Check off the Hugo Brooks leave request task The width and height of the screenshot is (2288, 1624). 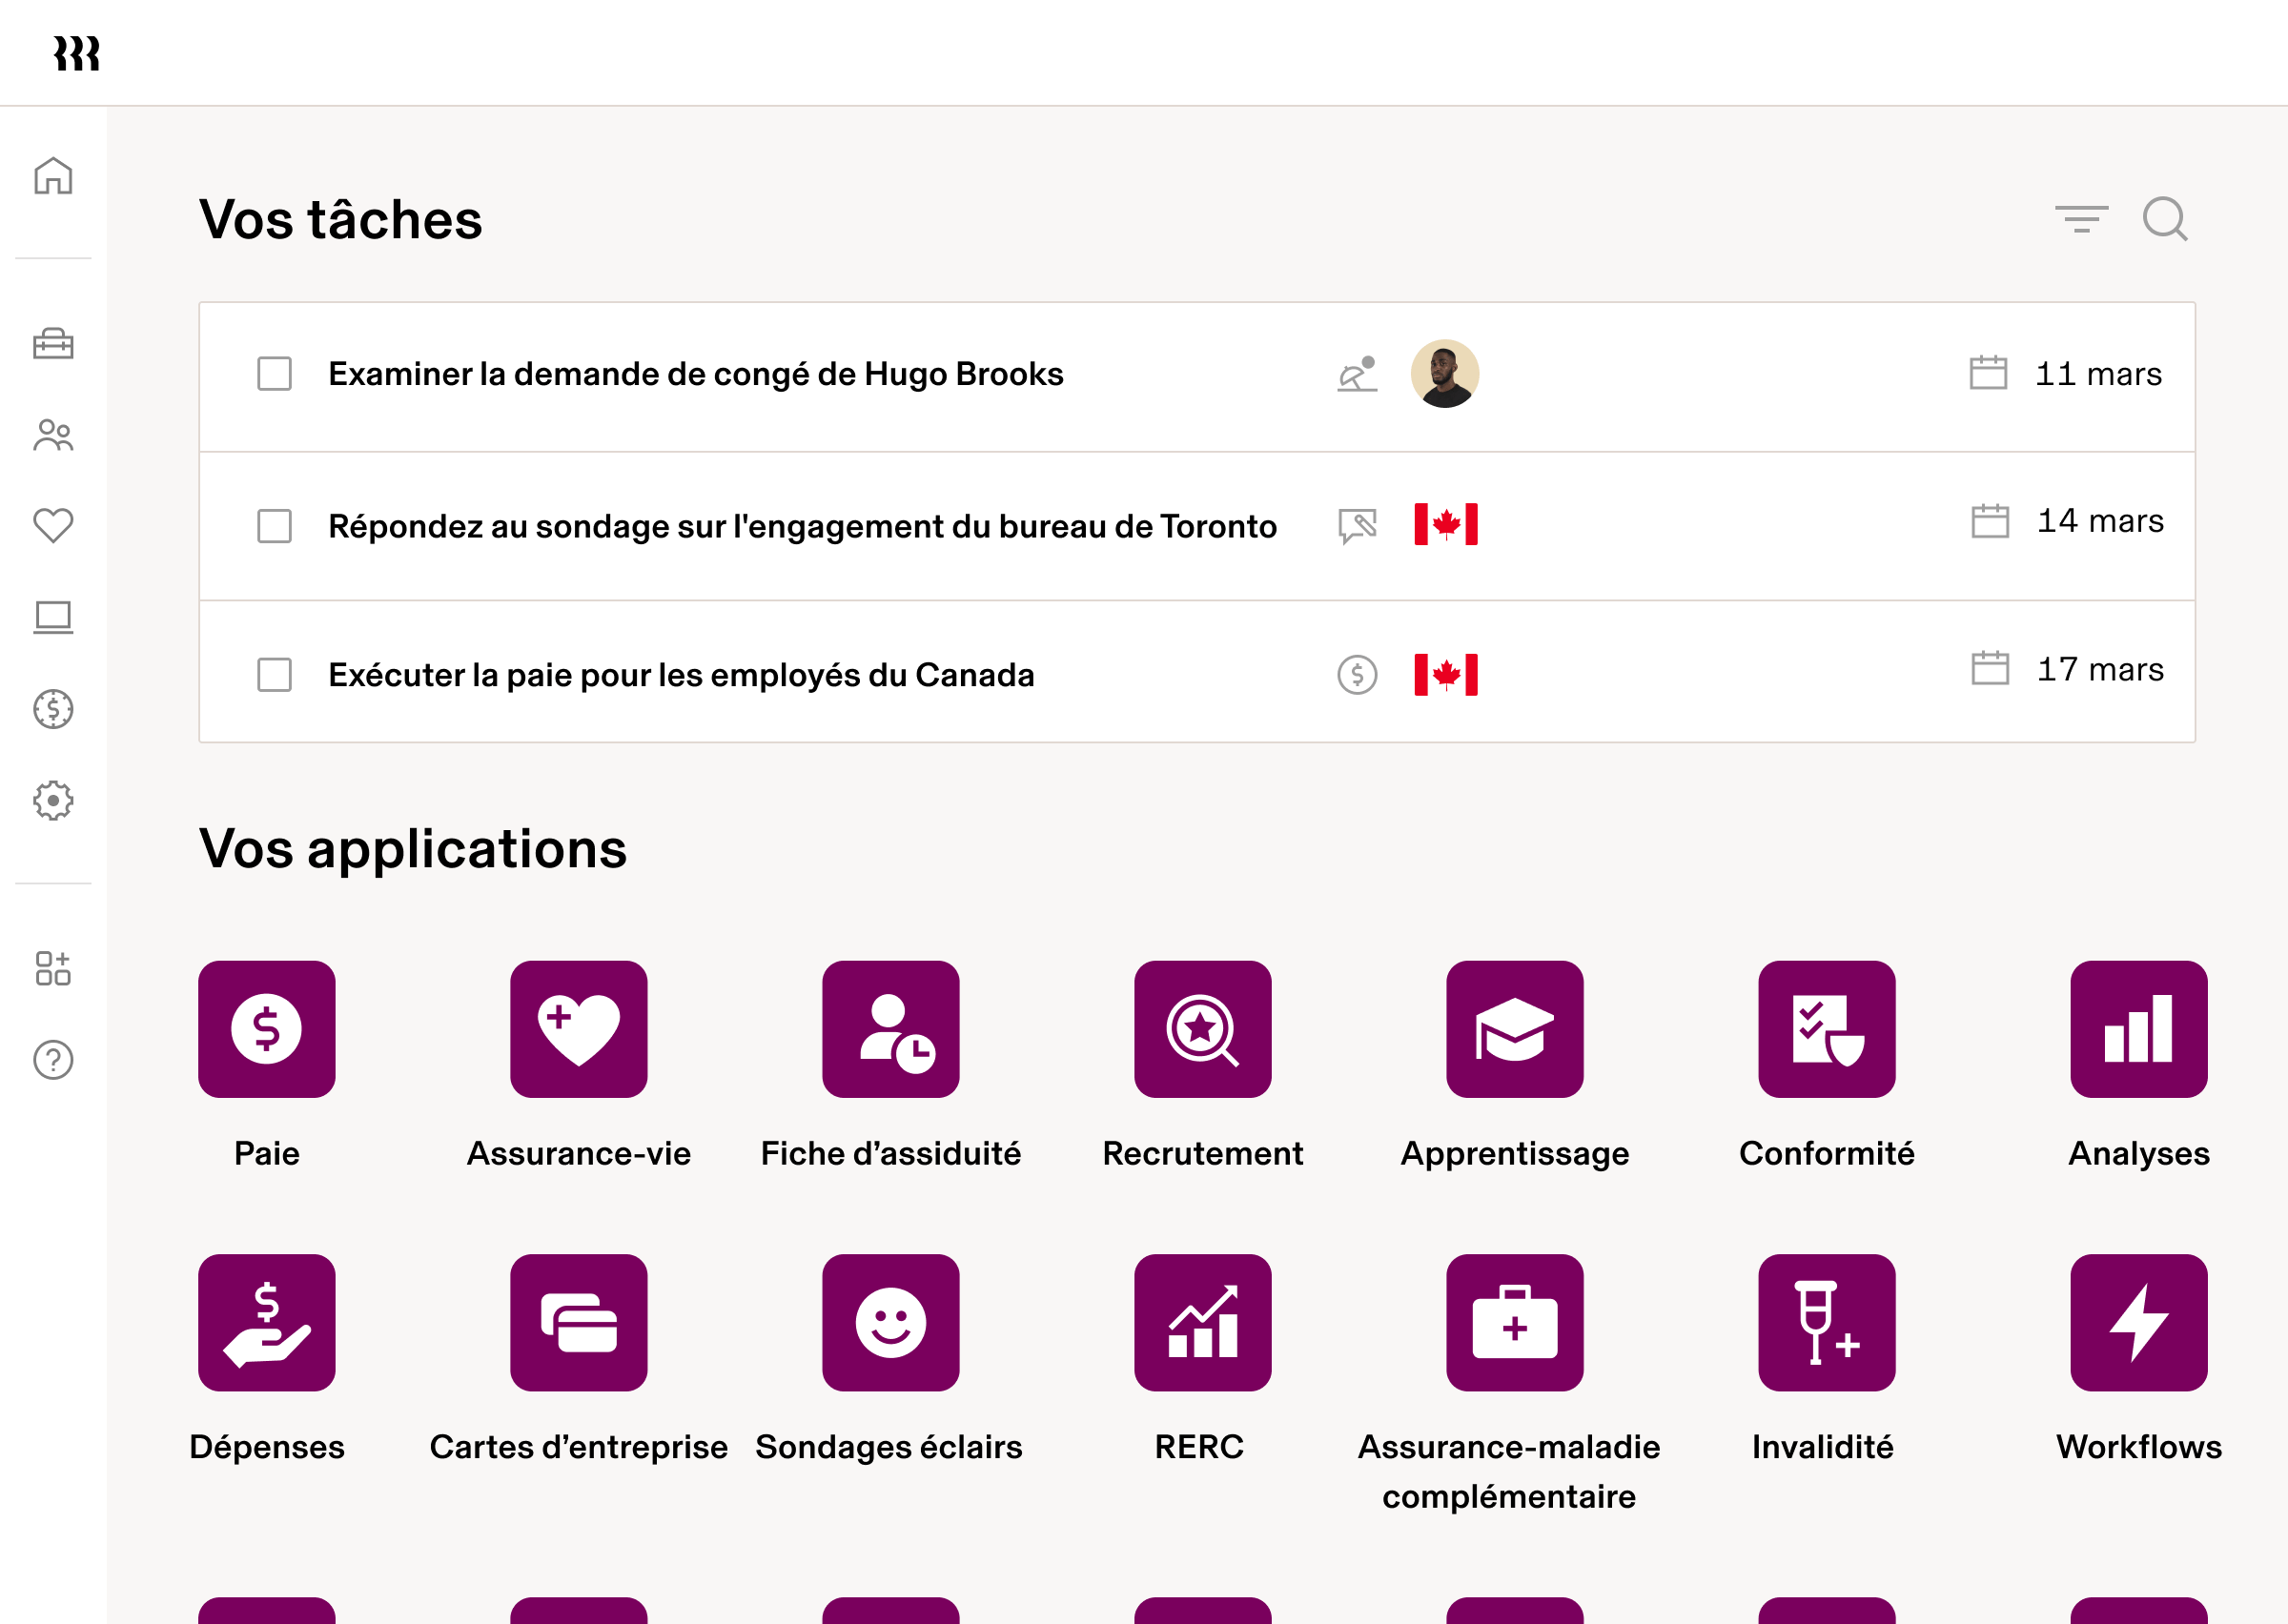pyautogui.click(x=273, y=374)
